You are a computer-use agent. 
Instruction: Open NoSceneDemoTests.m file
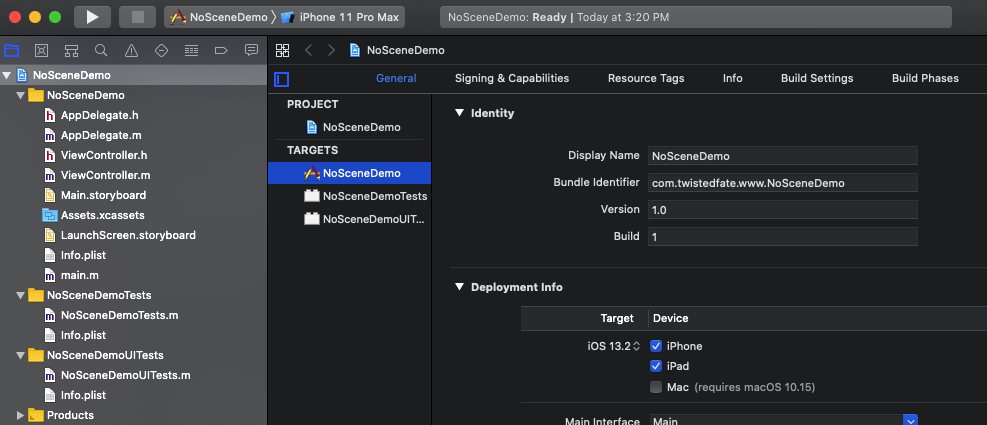click(x=119, y=315)
